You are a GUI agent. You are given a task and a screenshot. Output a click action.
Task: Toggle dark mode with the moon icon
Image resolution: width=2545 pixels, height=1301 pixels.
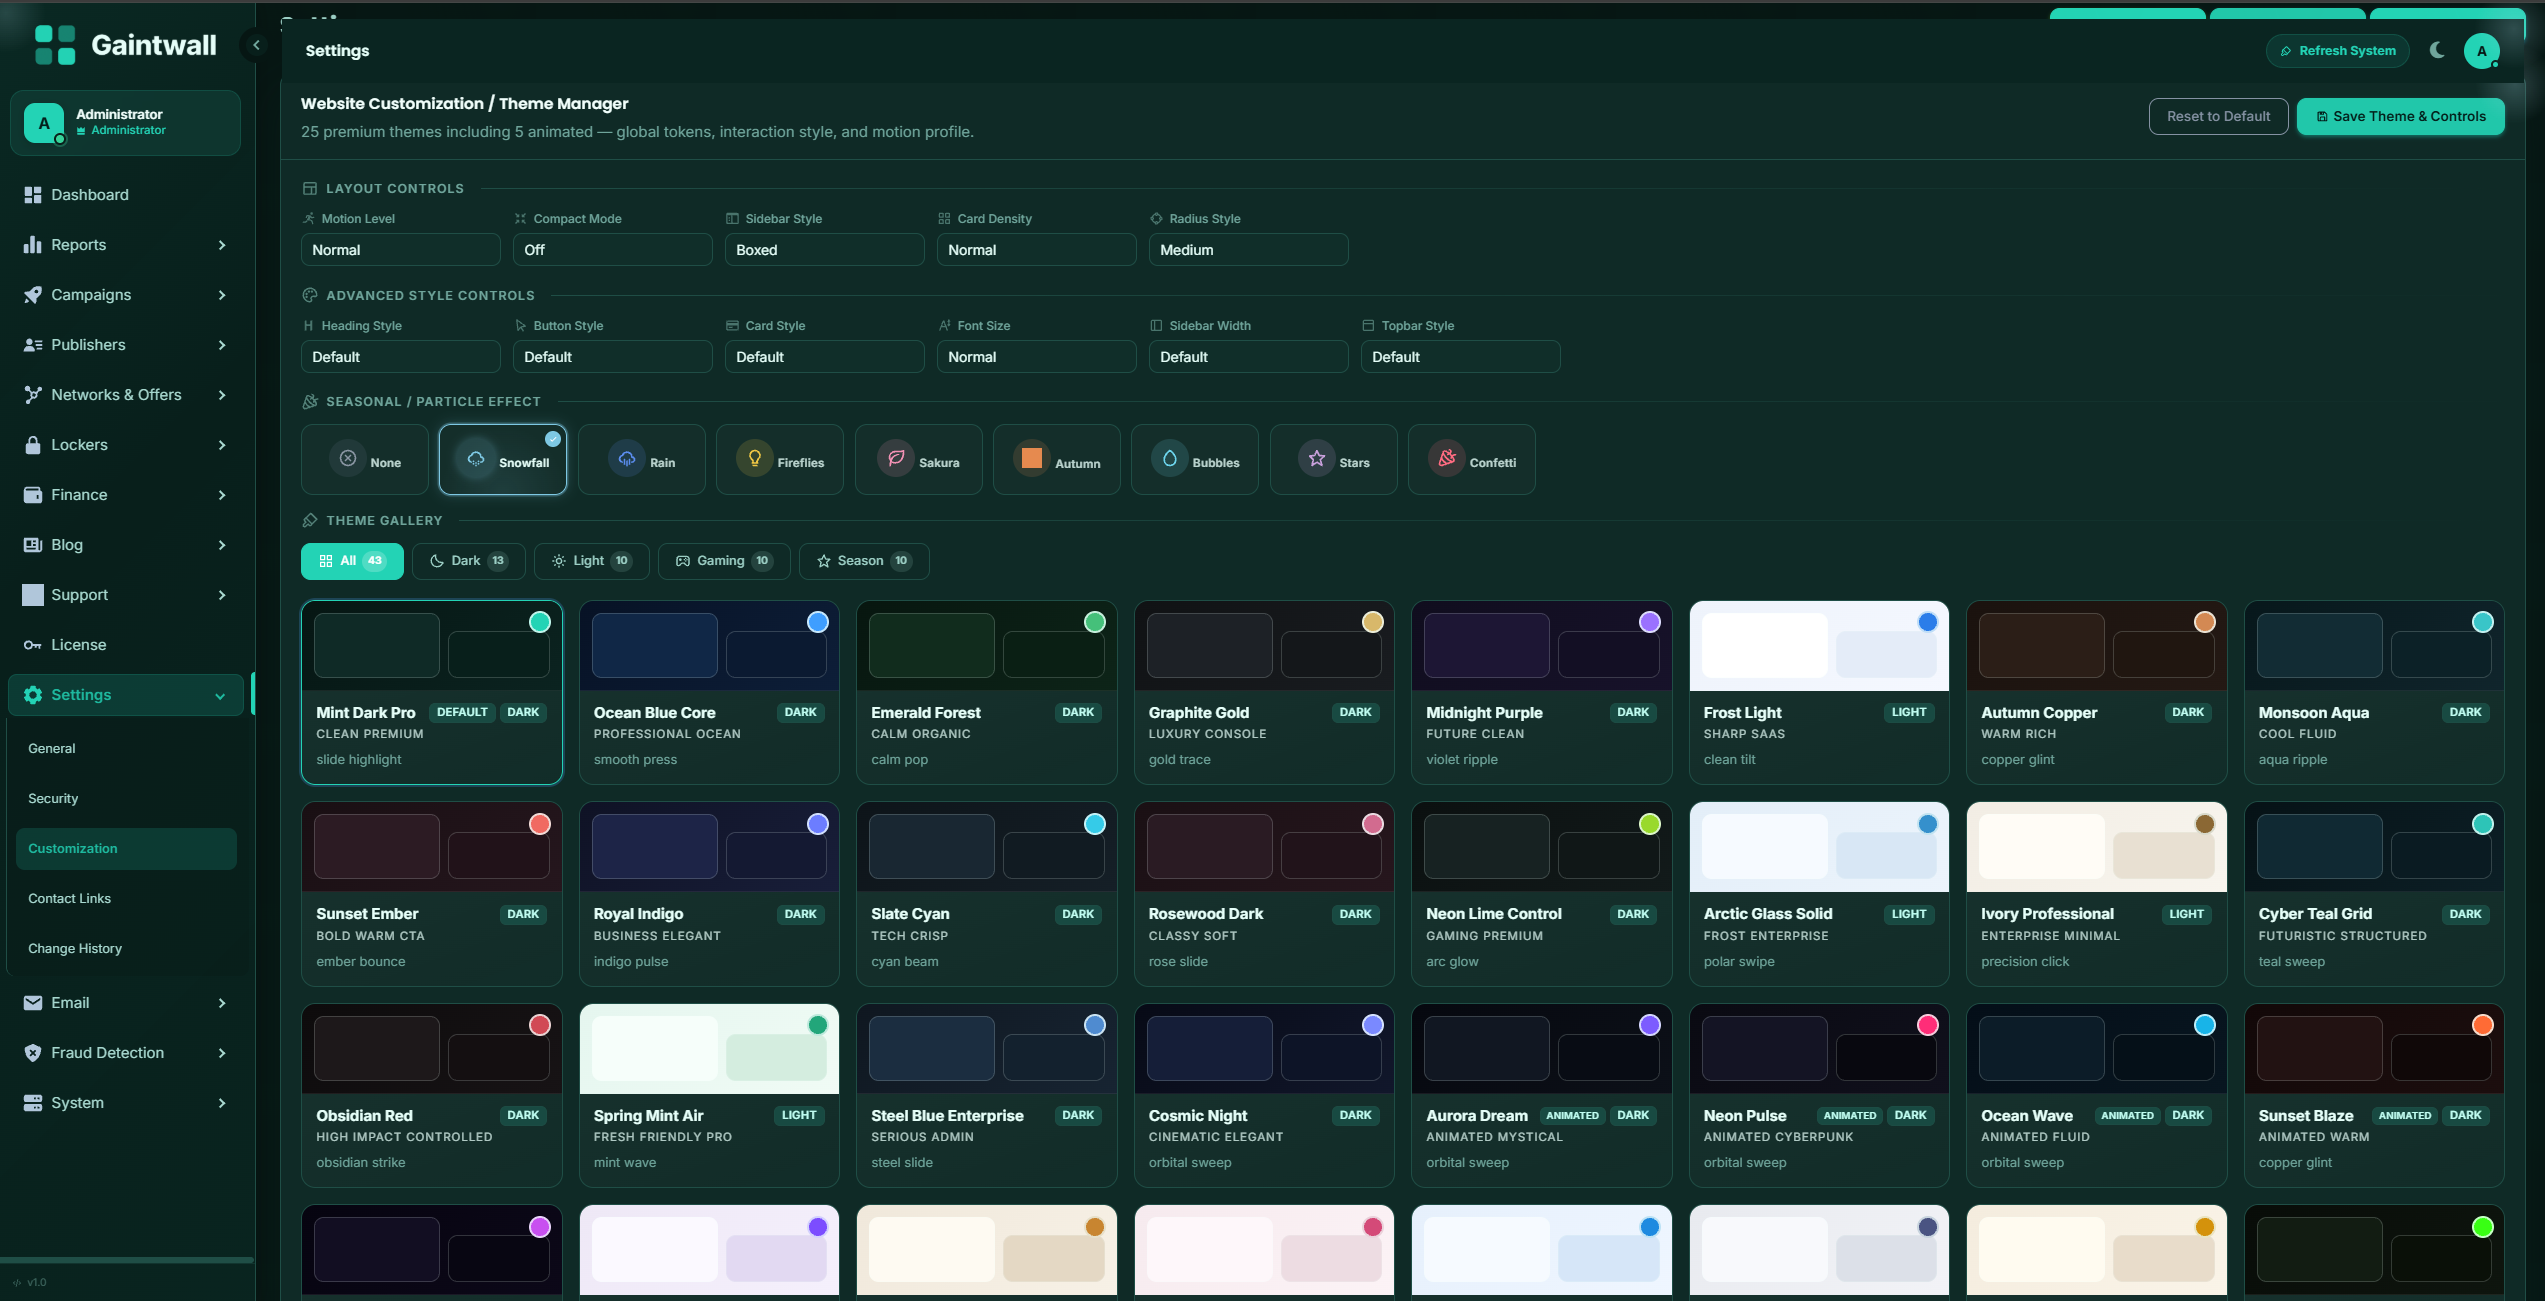click(x=2436, y=50)
